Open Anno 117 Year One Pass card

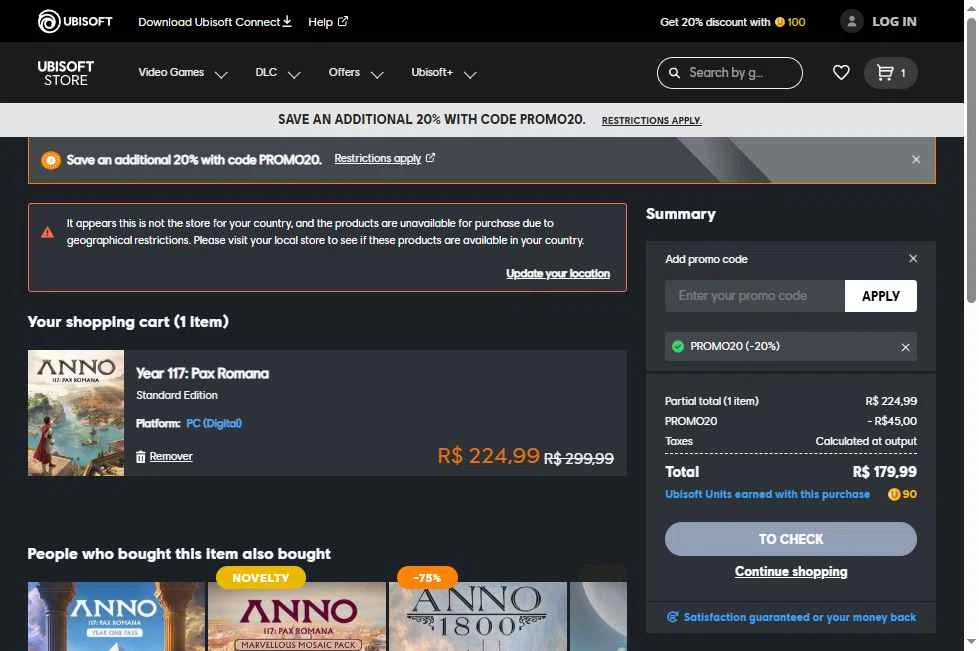[x=116, y=616]
